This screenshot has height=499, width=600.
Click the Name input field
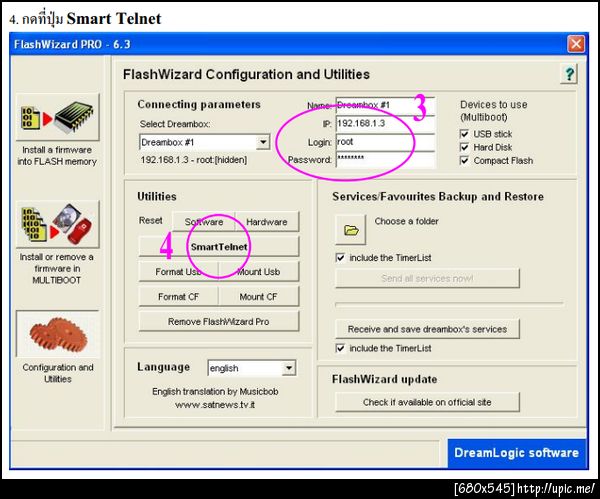[x=386, y=105]
